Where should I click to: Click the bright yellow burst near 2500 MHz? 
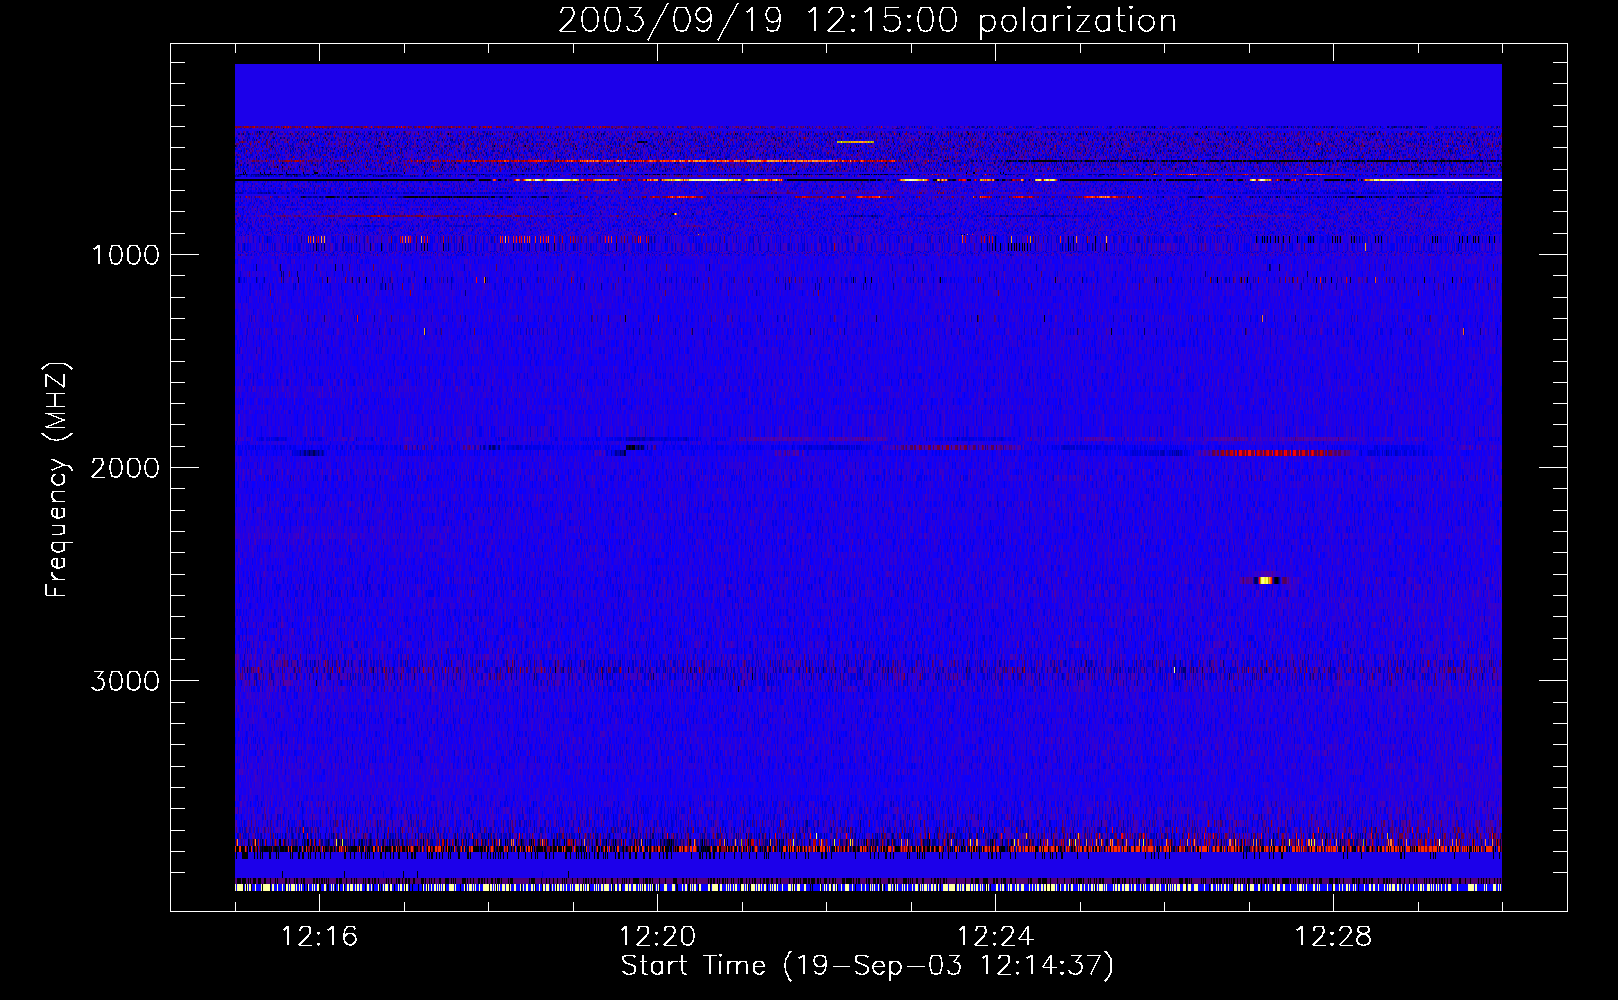(1266, 580)
